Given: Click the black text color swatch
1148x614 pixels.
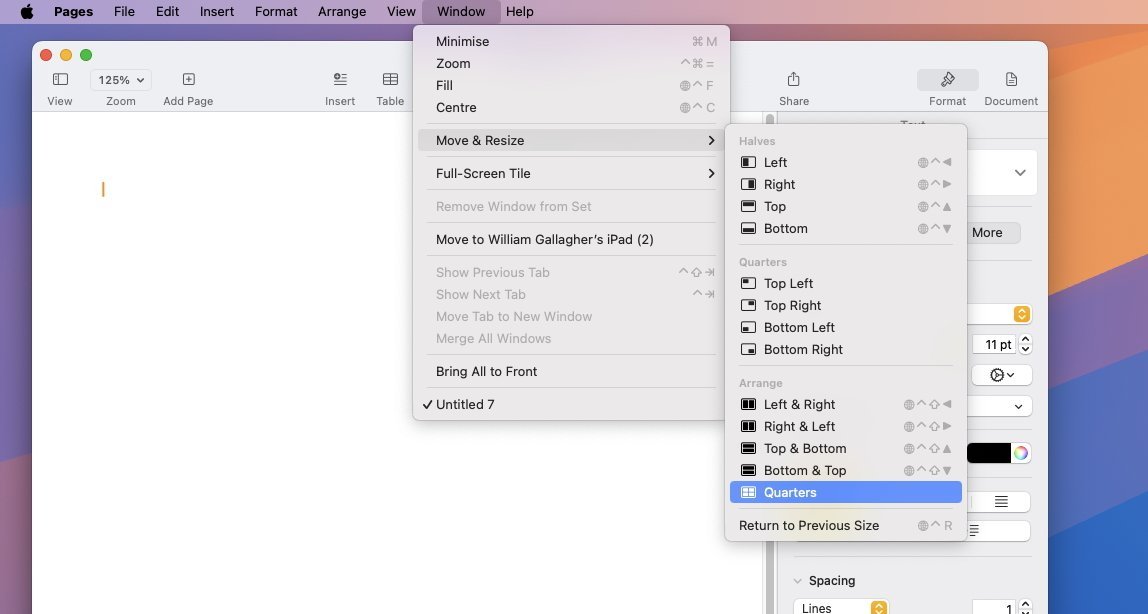Looking at the screenshot, I should point(988,453).
